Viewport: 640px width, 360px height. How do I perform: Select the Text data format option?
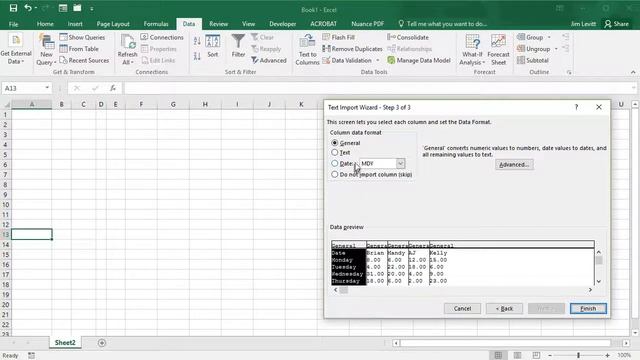(x=341, y=152)
